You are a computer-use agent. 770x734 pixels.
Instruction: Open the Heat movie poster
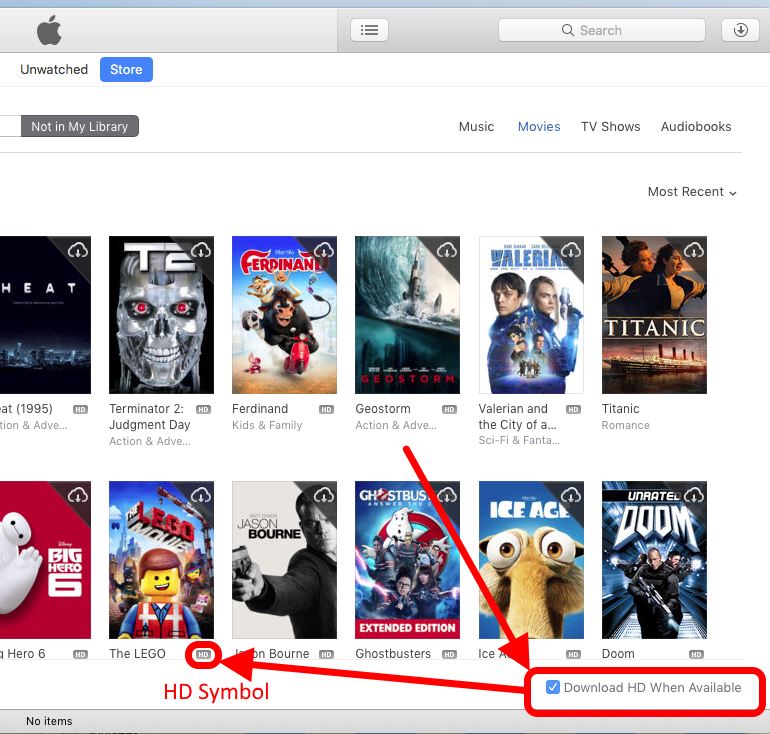[45, 315]
